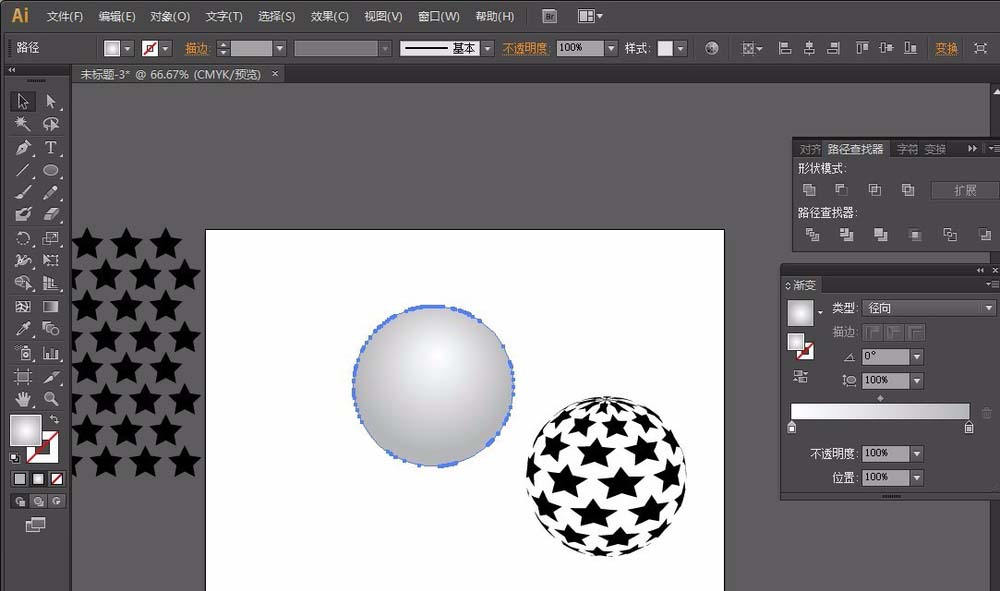Switch paint mode to Gradient in toolbox
The height and width of the screenshot is (591, 1000).
pos(38,479)
